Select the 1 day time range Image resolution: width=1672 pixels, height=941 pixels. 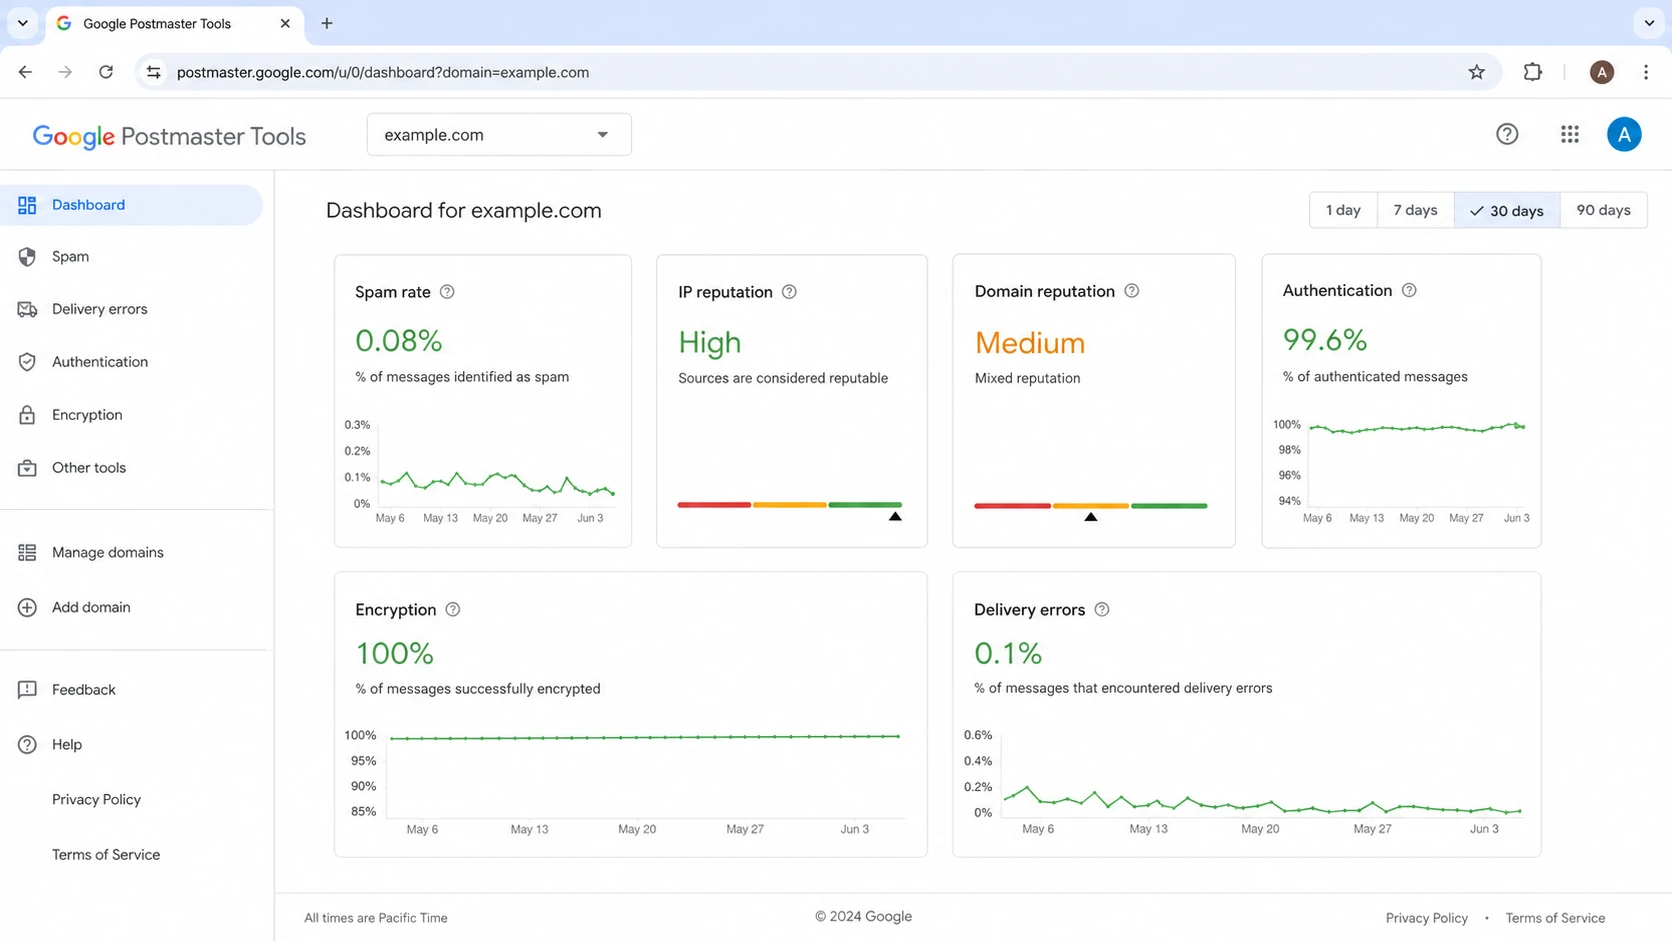click(x=1343, y=210)
